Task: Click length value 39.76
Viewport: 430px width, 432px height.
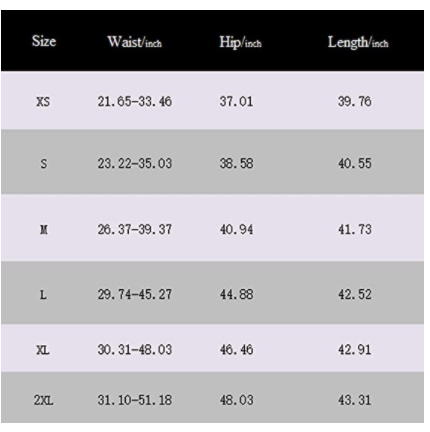Action: 355,101
